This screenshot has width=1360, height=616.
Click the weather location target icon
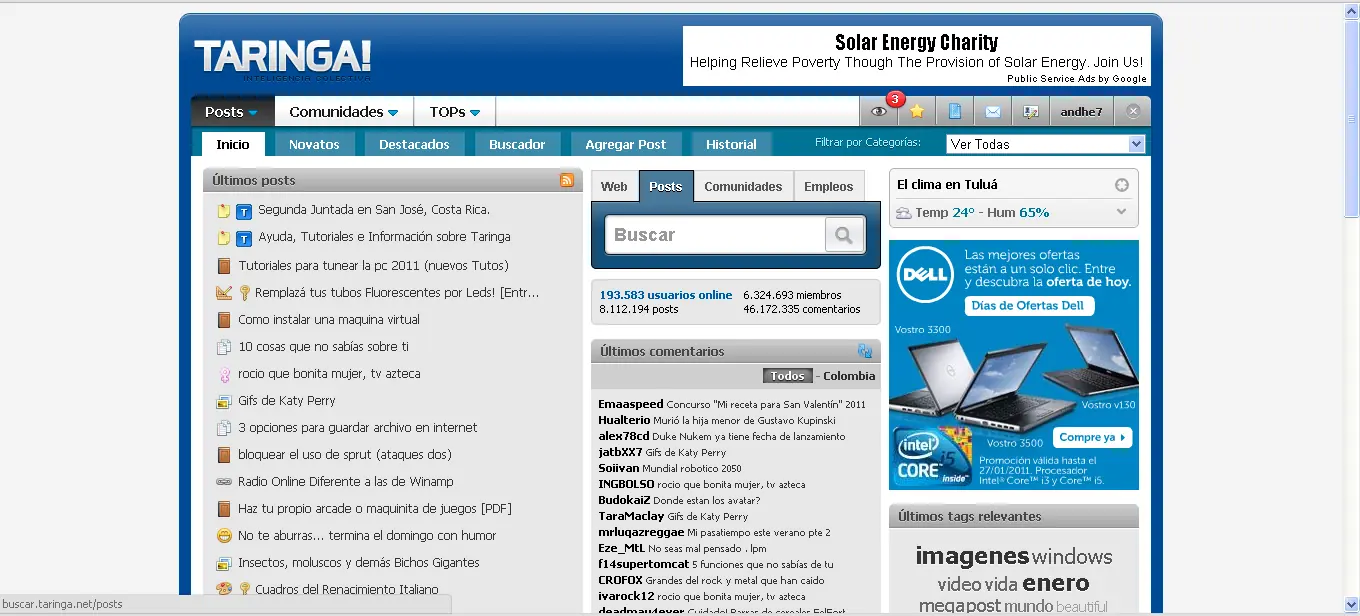1122,185
